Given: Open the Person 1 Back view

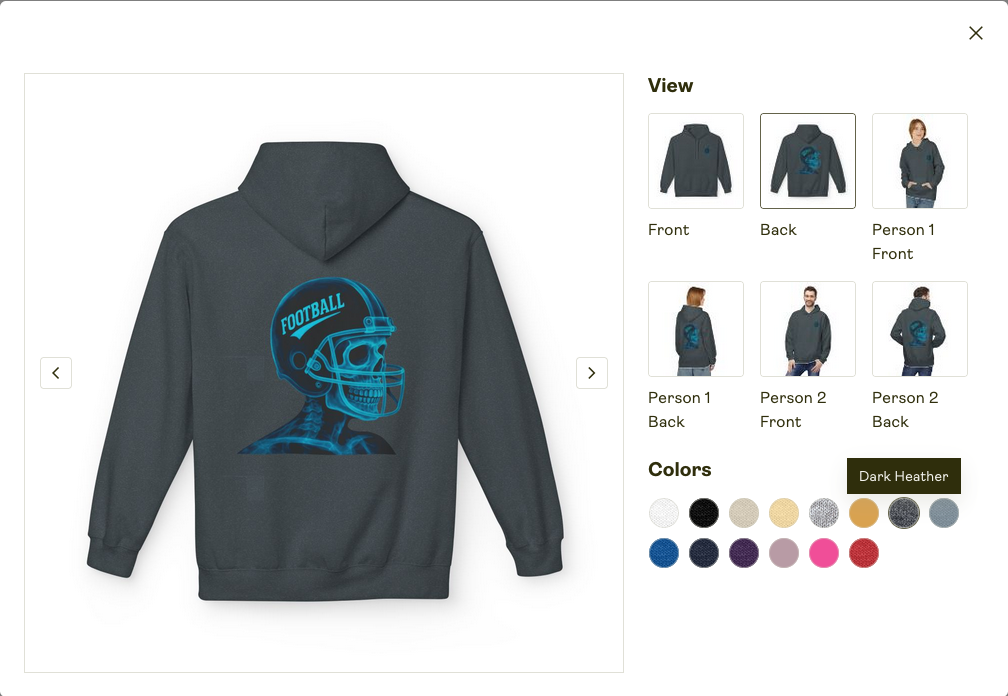Looking at the screenshot, I should [696, 328].
